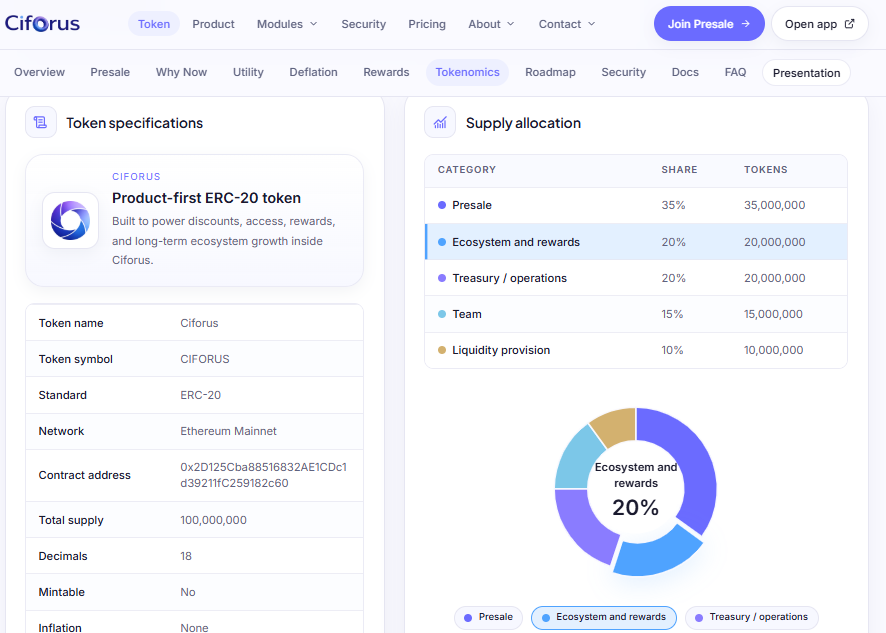This screenshot has width=886, height=633.
Task: Click the Presentation button
Action: coord(806,73)
